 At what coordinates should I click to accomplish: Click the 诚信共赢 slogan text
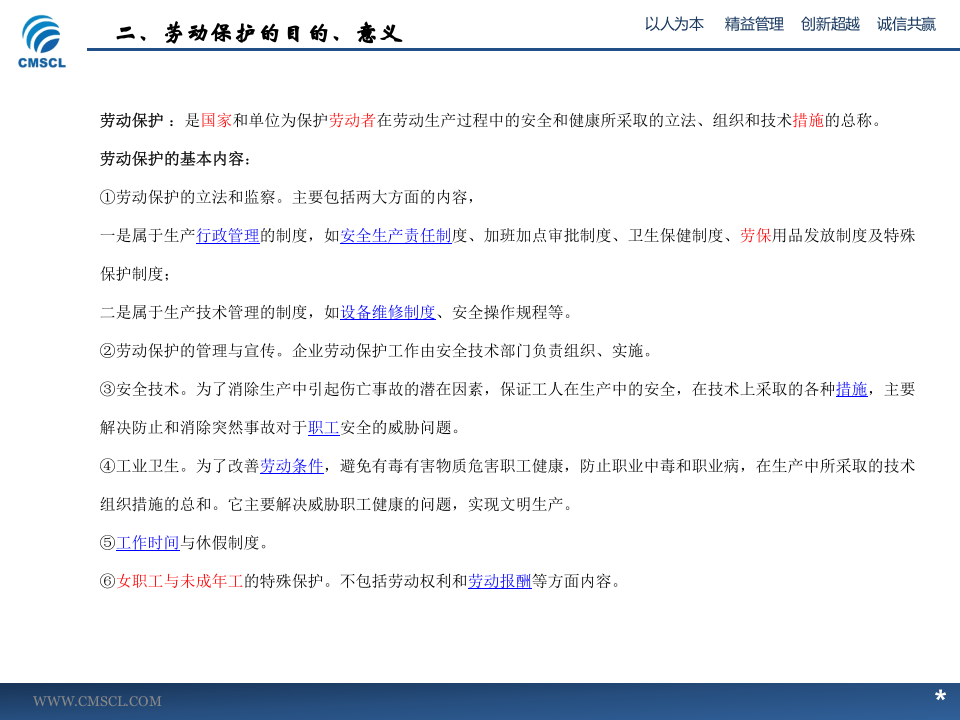(906, 24)
